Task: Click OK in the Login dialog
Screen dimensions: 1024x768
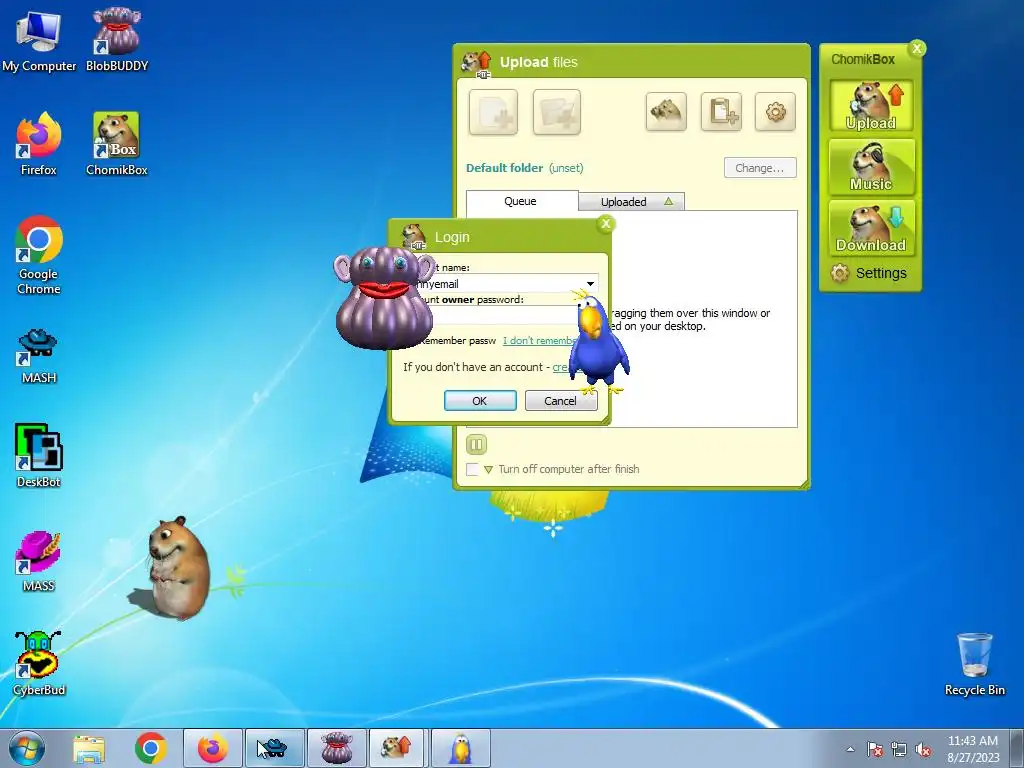Action: click(480, 400)
